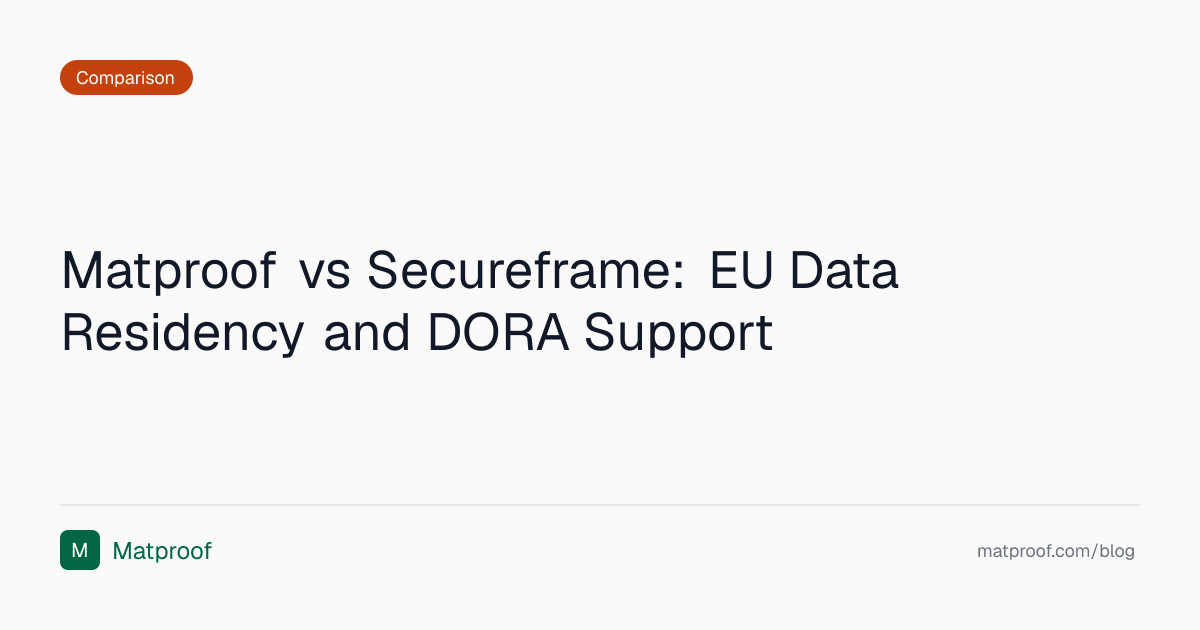Click the green Matproof M logo icon

point(80,550)
